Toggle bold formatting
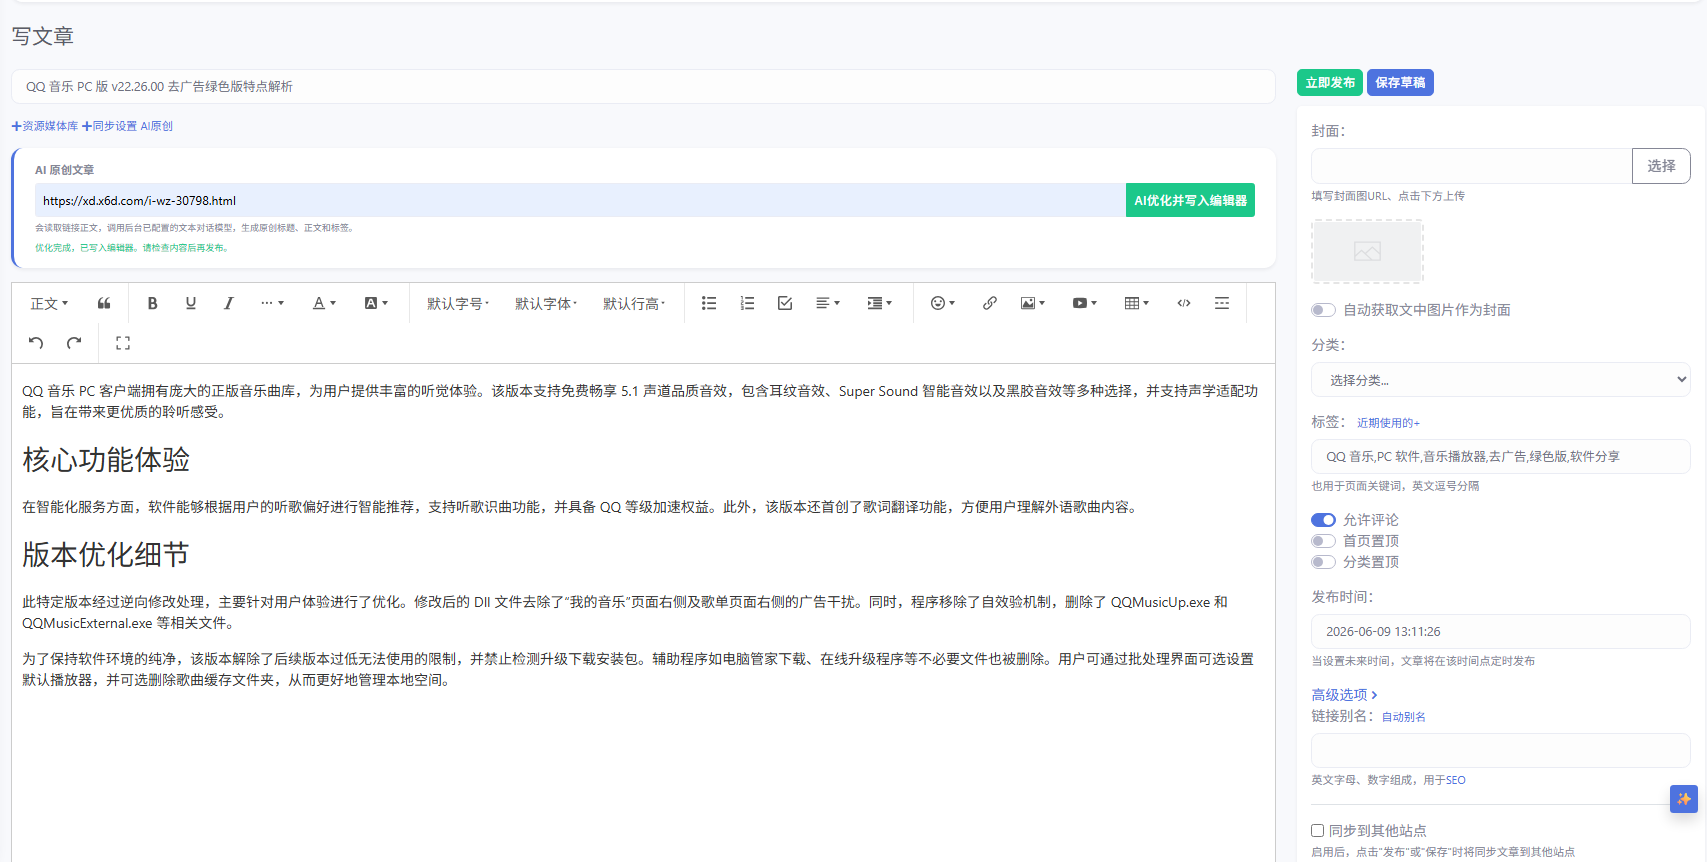The width and height of the screenshot is (1707, 862). 152,303
